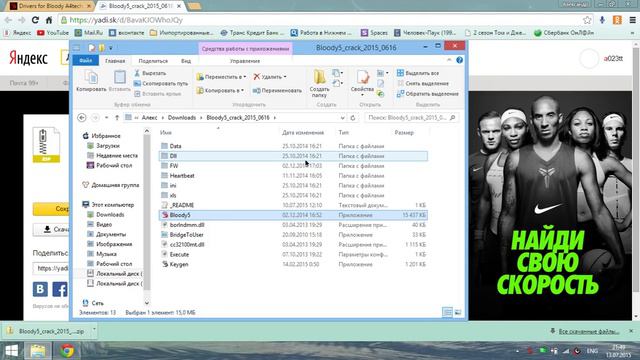This screenshot has height=360, width=640.
Task: Sort by the Size (Размер) column header
Action: 404,133
